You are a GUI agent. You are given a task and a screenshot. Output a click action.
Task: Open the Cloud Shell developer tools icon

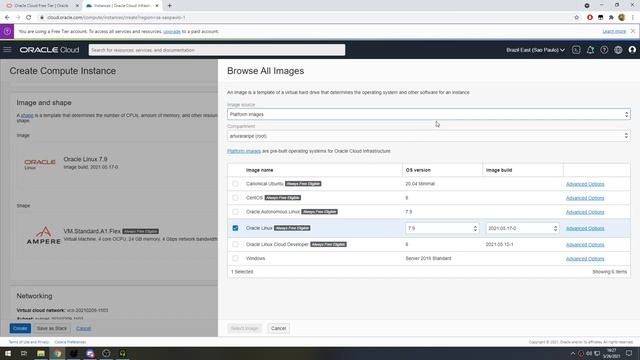coord(576,50)
